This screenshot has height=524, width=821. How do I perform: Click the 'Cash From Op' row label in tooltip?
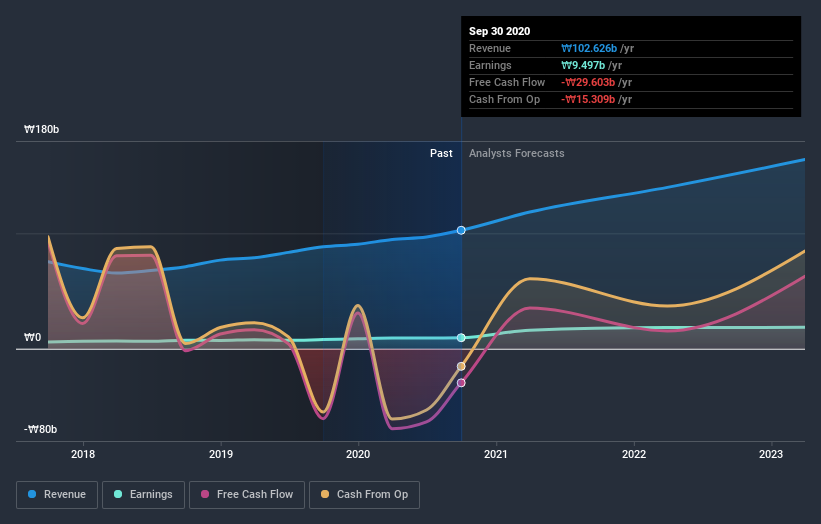[504, 99]
